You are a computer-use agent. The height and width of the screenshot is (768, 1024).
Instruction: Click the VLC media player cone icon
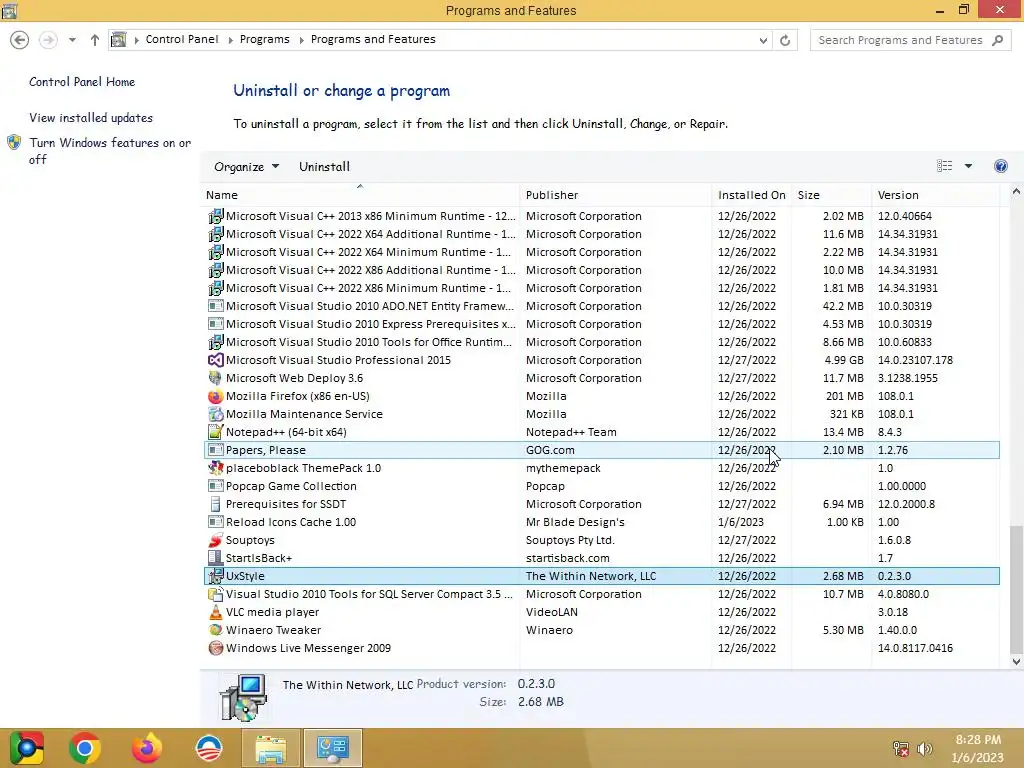click(x=216, y=613)
